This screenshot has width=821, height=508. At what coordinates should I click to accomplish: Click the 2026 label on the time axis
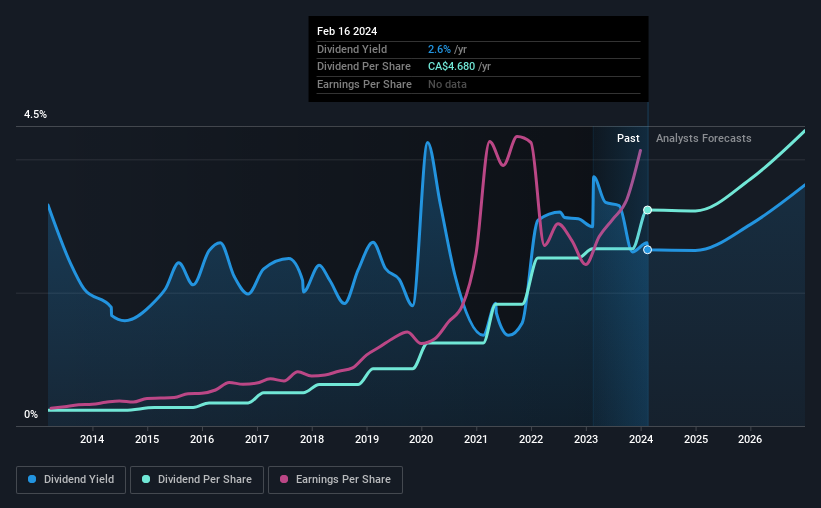750,439
